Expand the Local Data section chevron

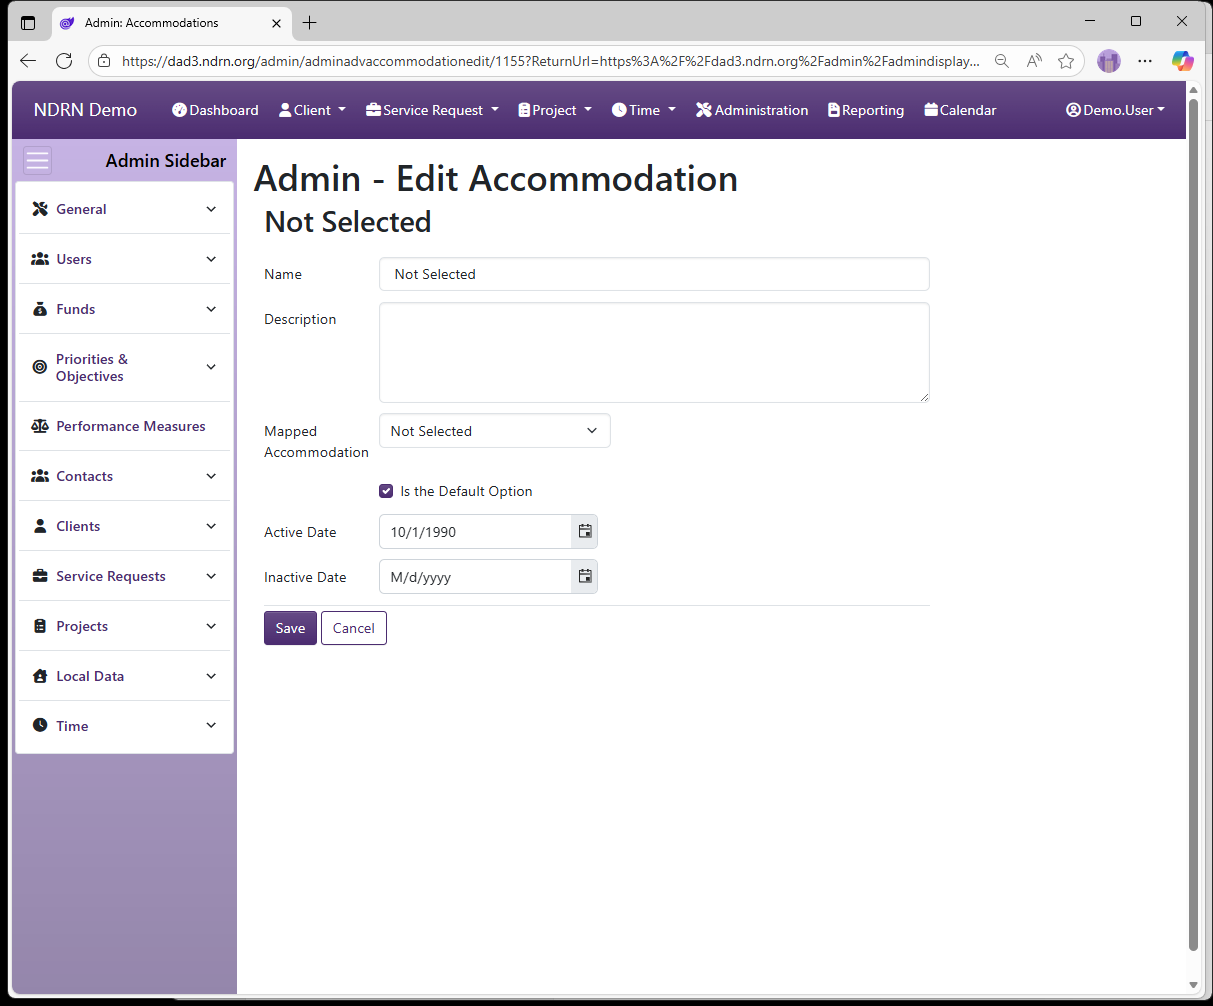point(211,676)
